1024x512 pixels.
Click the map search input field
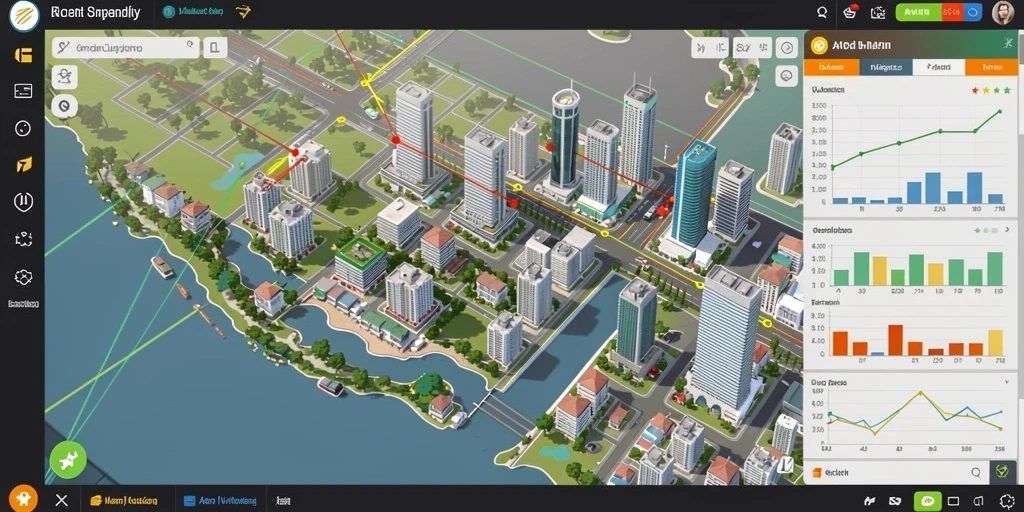point(126,48)
